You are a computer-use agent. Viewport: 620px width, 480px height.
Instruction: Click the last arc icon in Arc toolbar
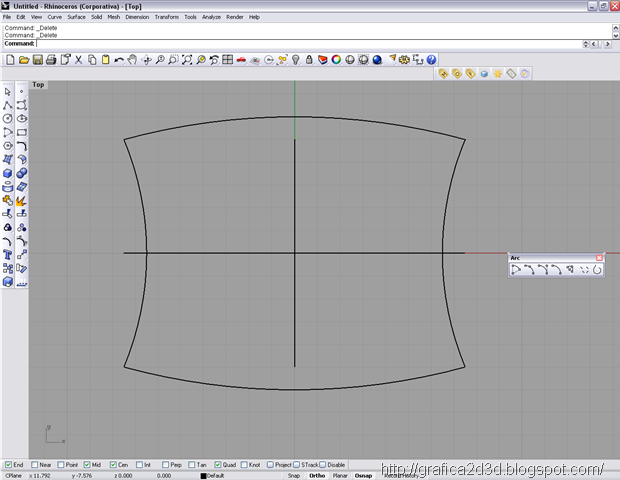tap(597, 270)
